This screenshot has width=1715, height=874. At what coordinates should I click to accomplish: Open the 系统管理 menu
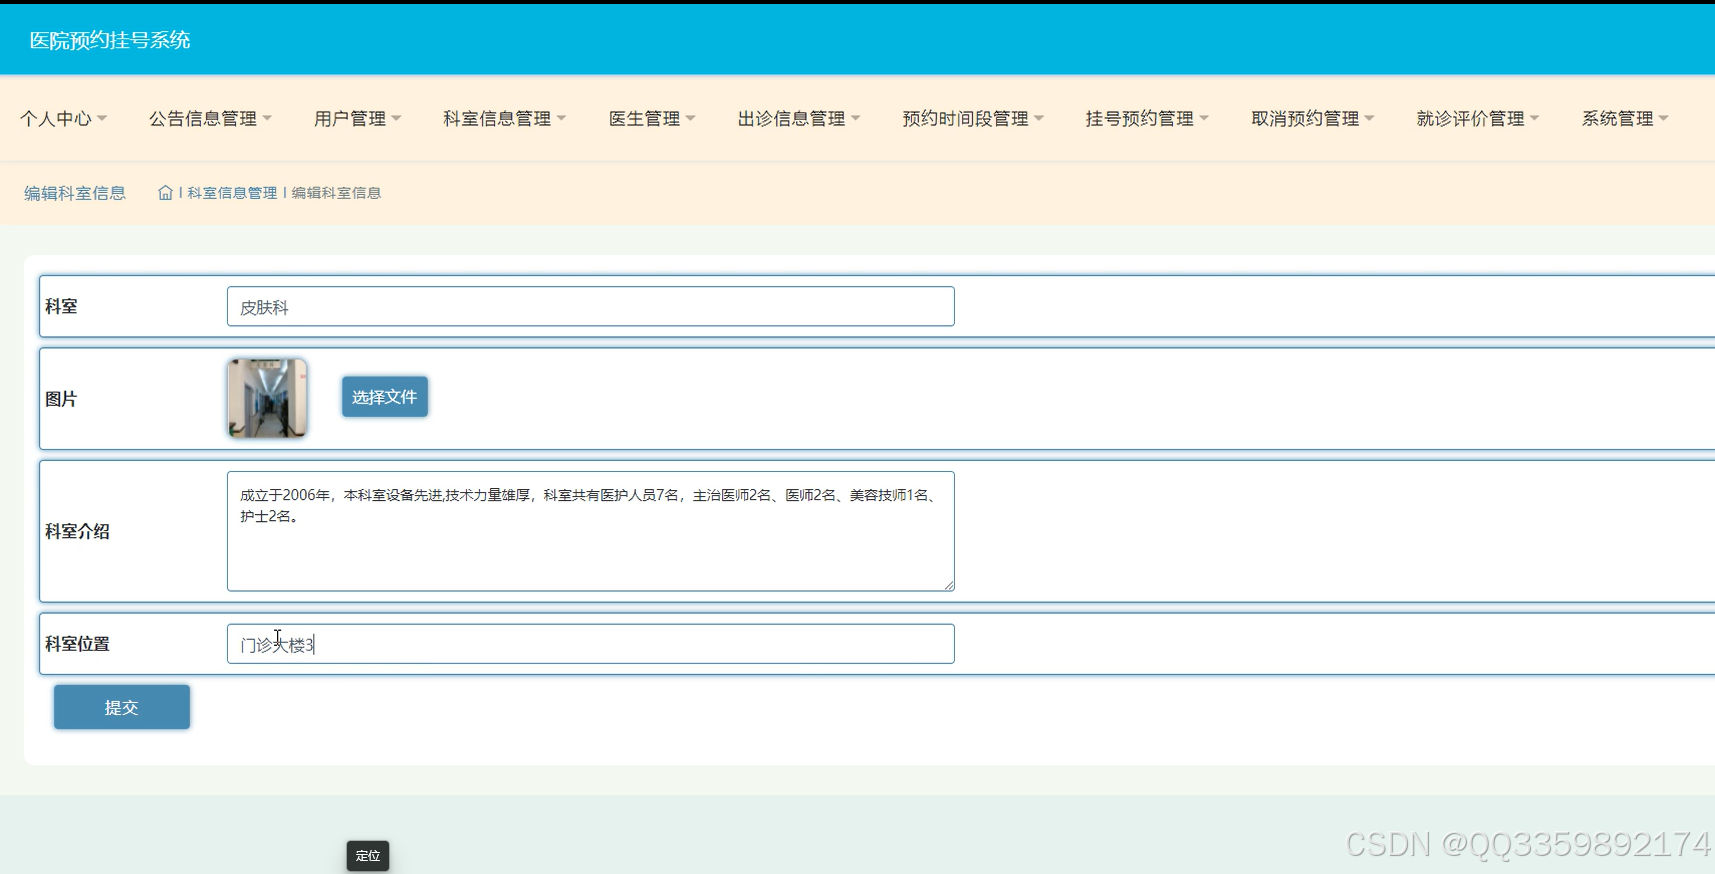click(x=1625, y=119)
